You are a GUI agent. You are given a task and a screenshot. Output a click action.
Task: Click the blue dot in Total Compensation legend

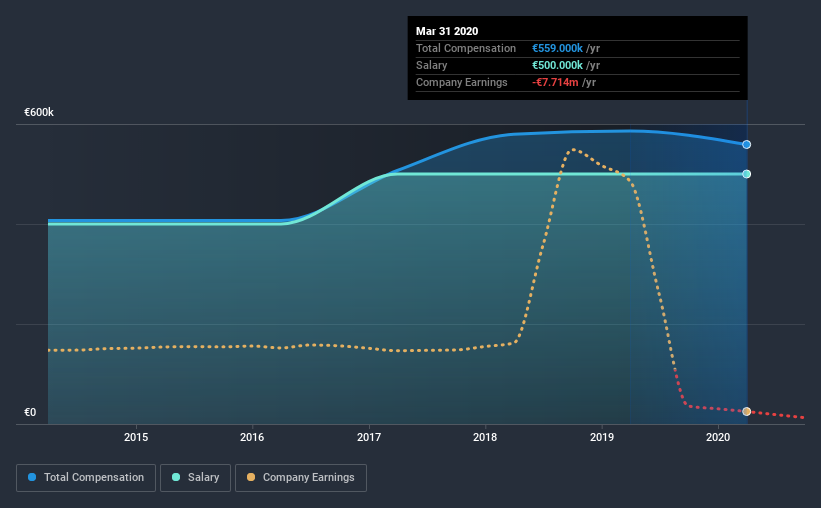[x=32, y=477]
